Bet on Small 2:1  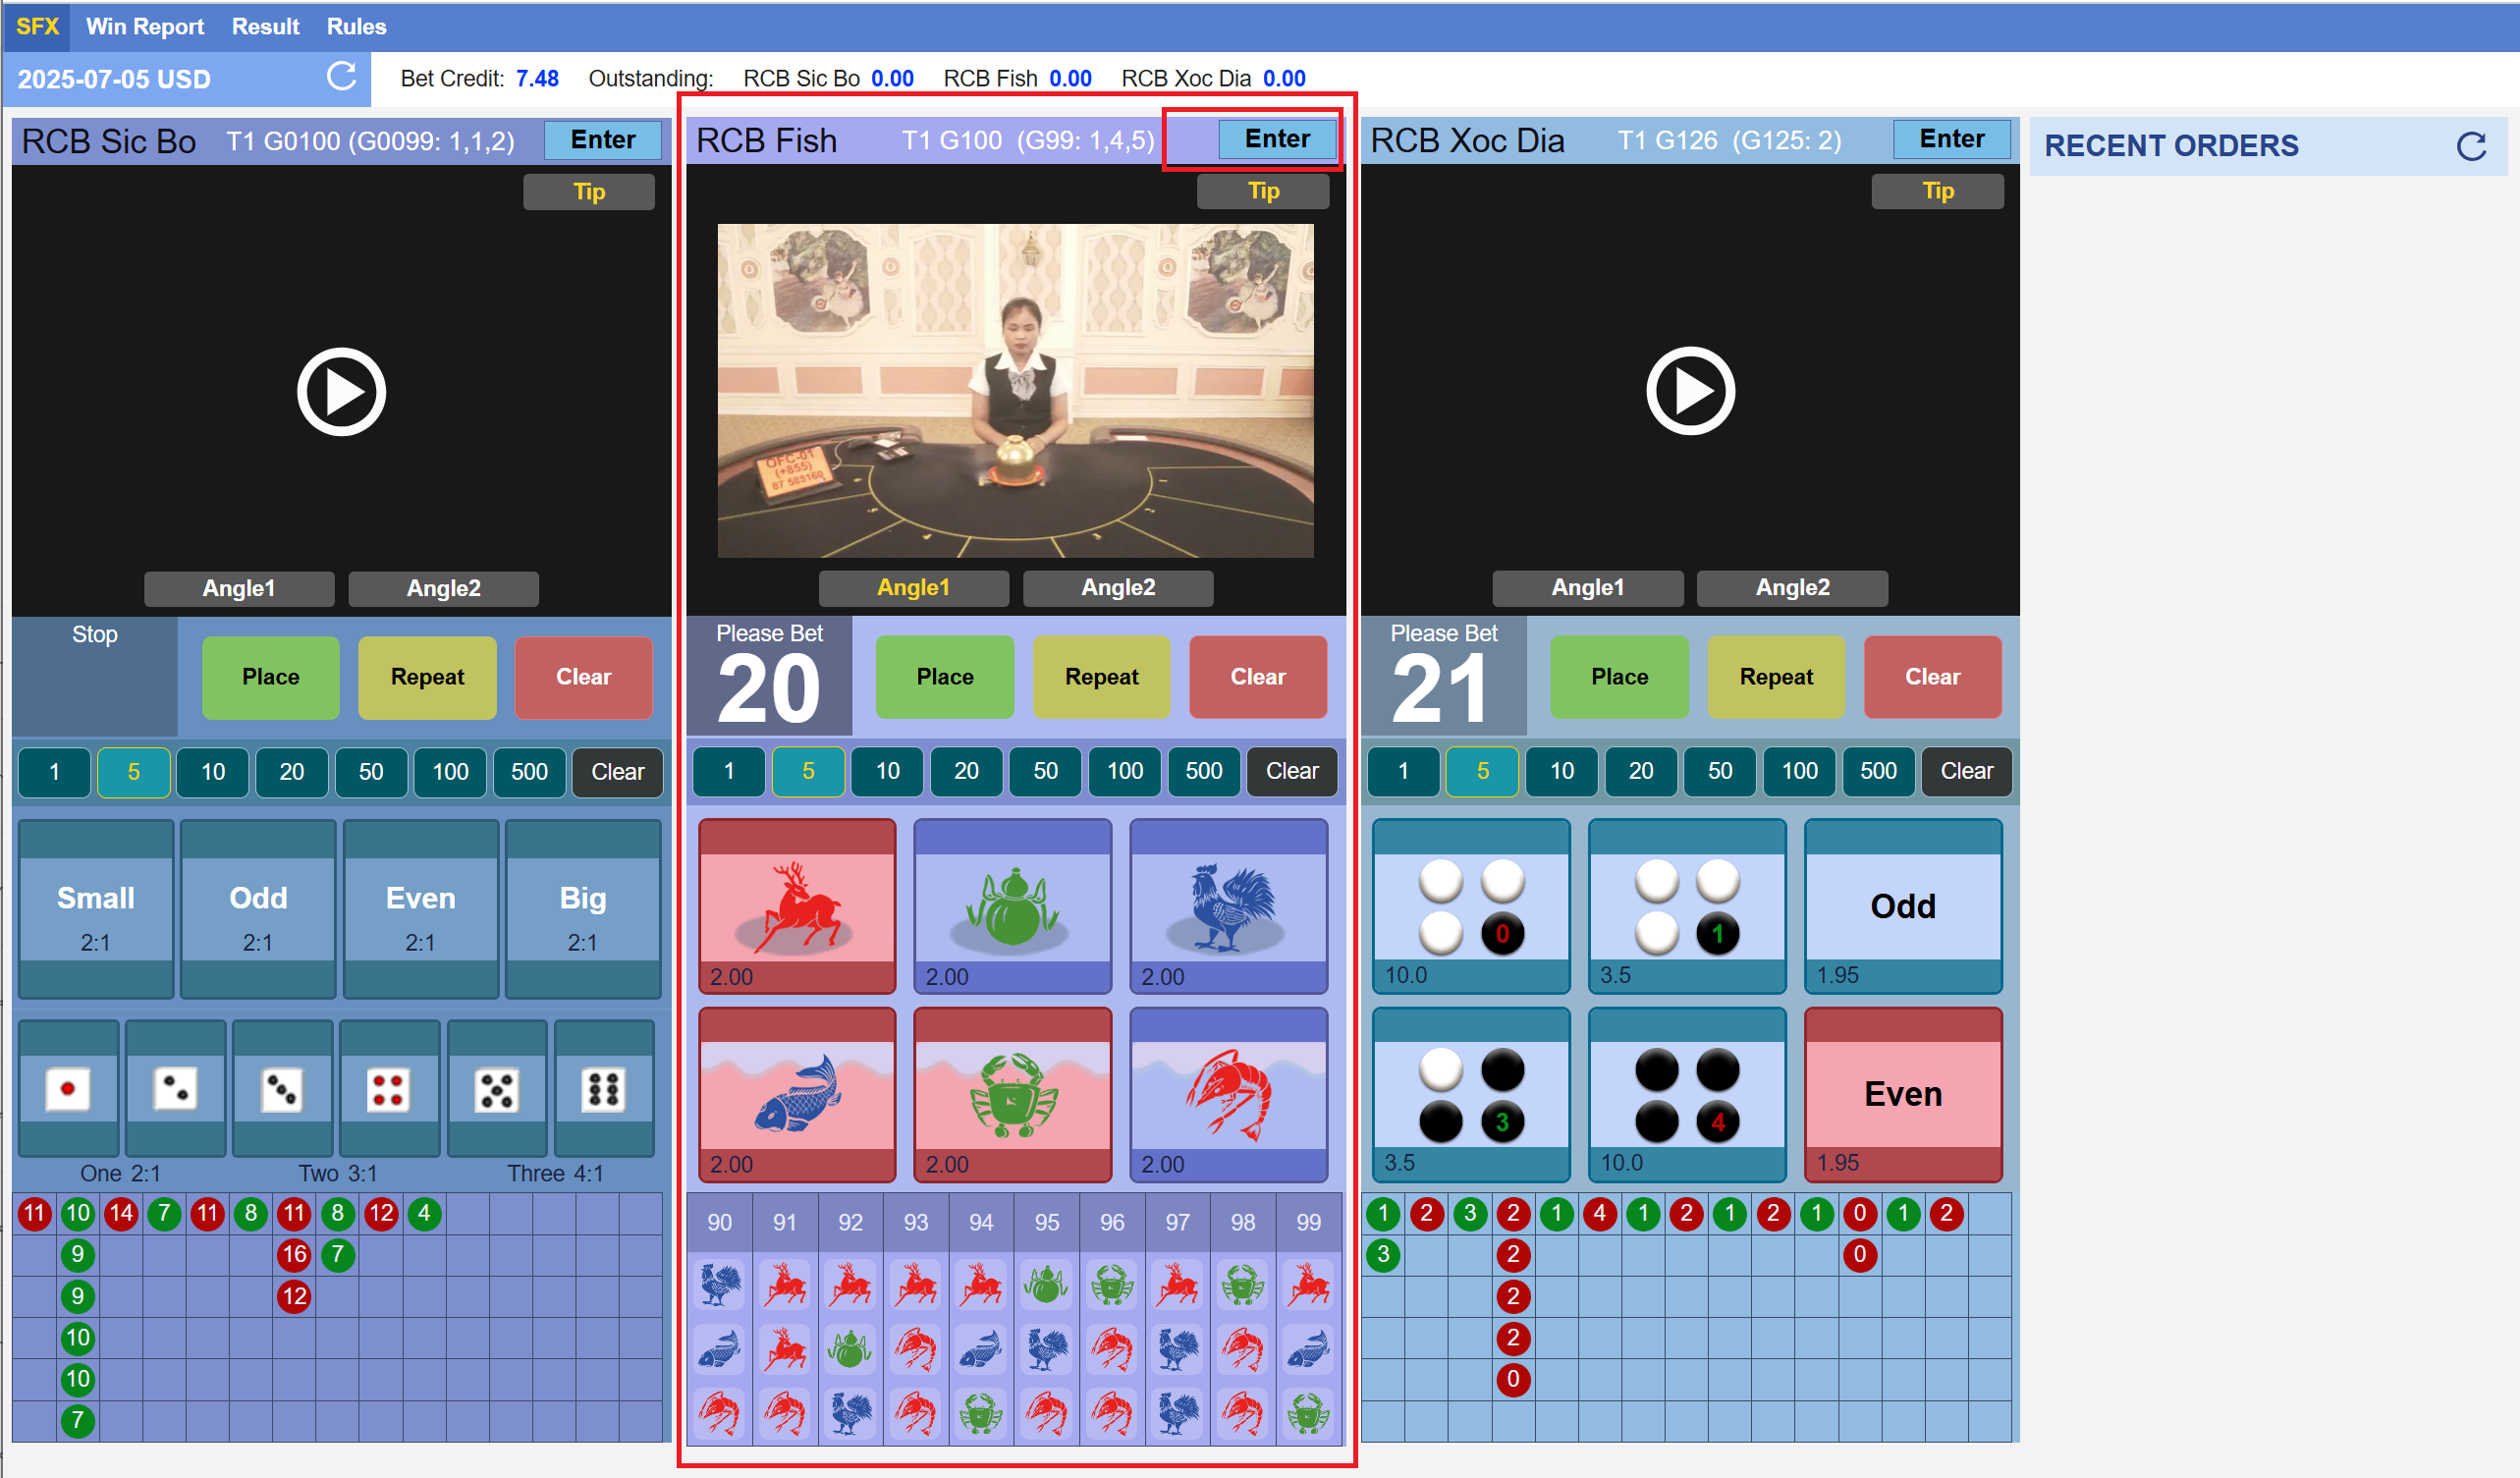click(96, 909)
